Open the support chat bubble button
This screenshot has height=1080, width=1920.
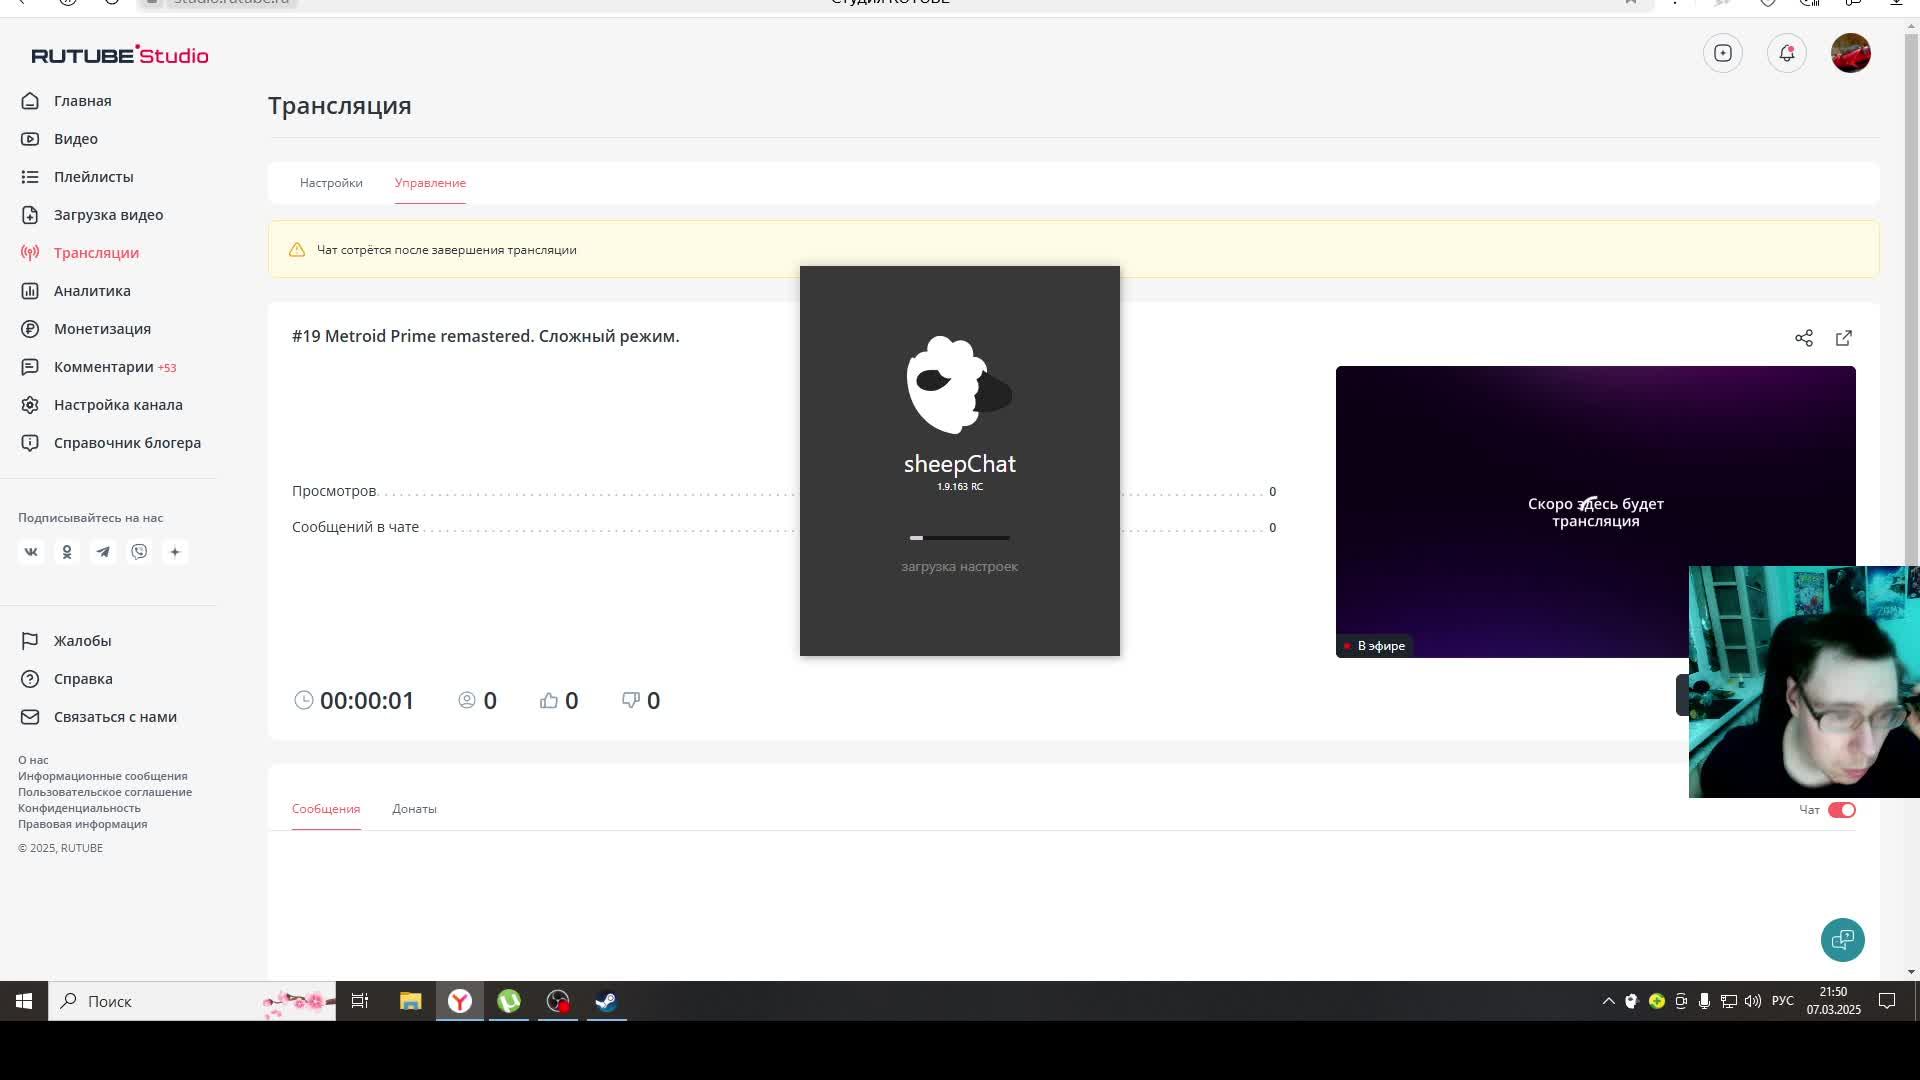[1842, 940]
